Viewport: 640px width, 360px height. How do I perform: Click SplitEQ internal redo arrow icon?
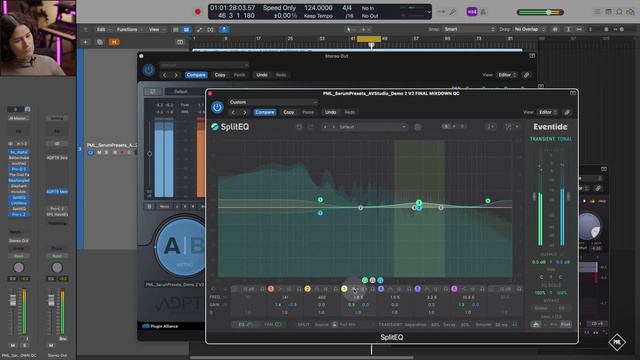pos(311,127)
